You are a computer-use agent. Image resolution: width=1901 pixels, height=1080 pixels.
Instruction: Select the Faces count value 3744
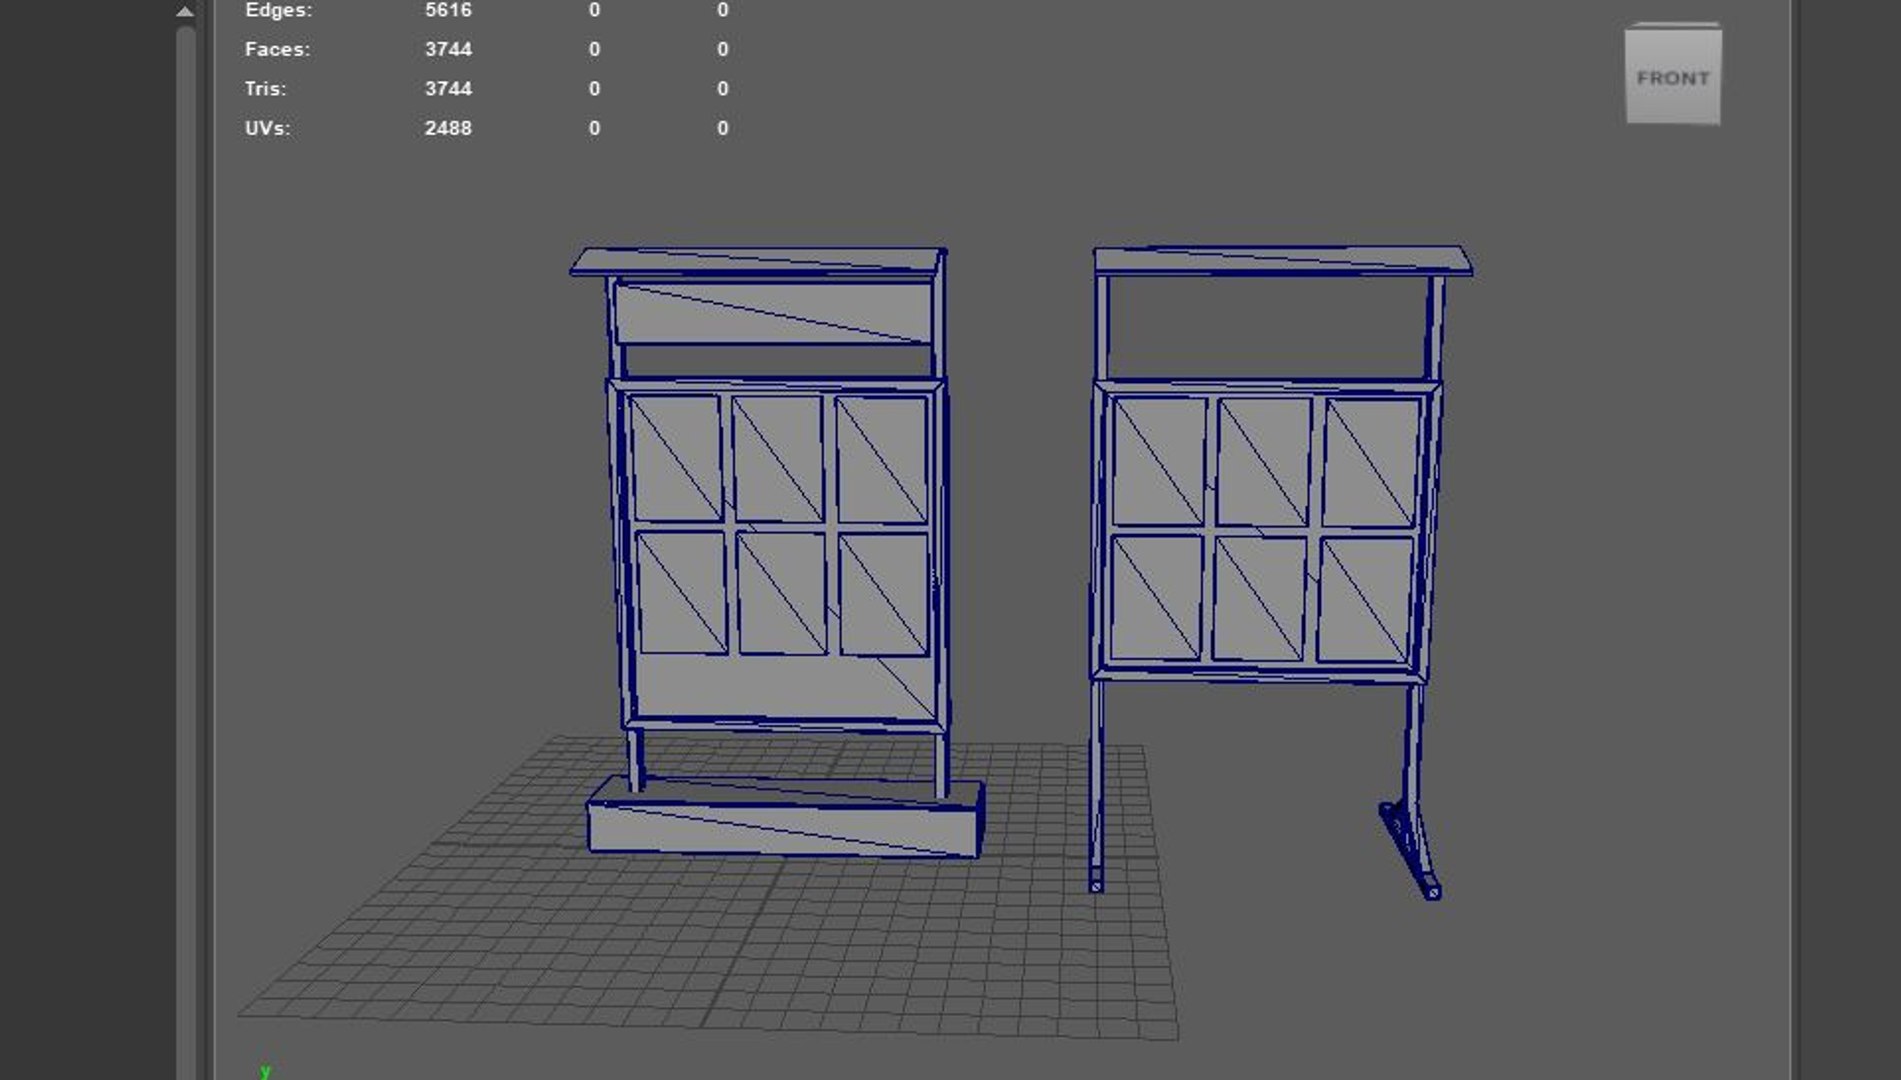(448, 49)
